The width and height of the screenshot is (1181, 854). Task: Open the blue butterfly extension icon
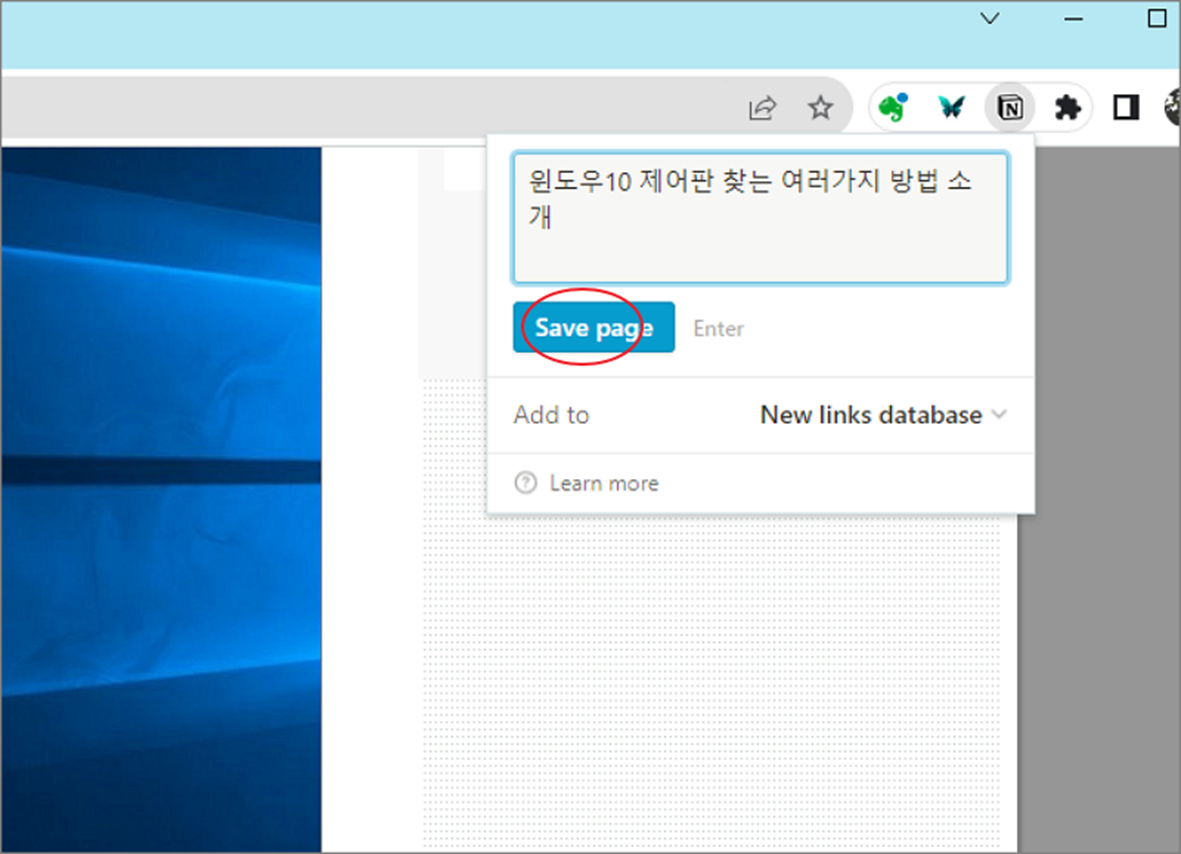951,108
